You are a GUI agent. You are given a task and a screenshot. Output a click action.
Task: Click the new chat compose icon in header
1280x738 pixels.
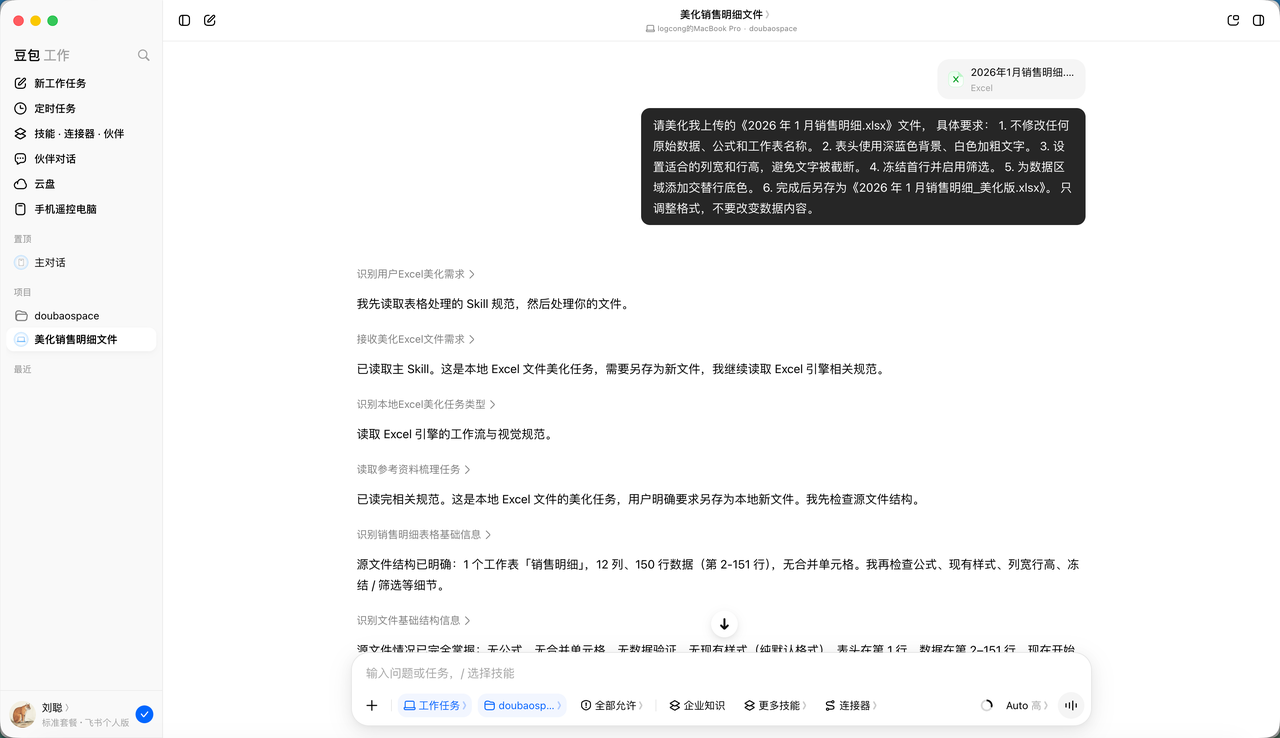click(x=210, y=20)
